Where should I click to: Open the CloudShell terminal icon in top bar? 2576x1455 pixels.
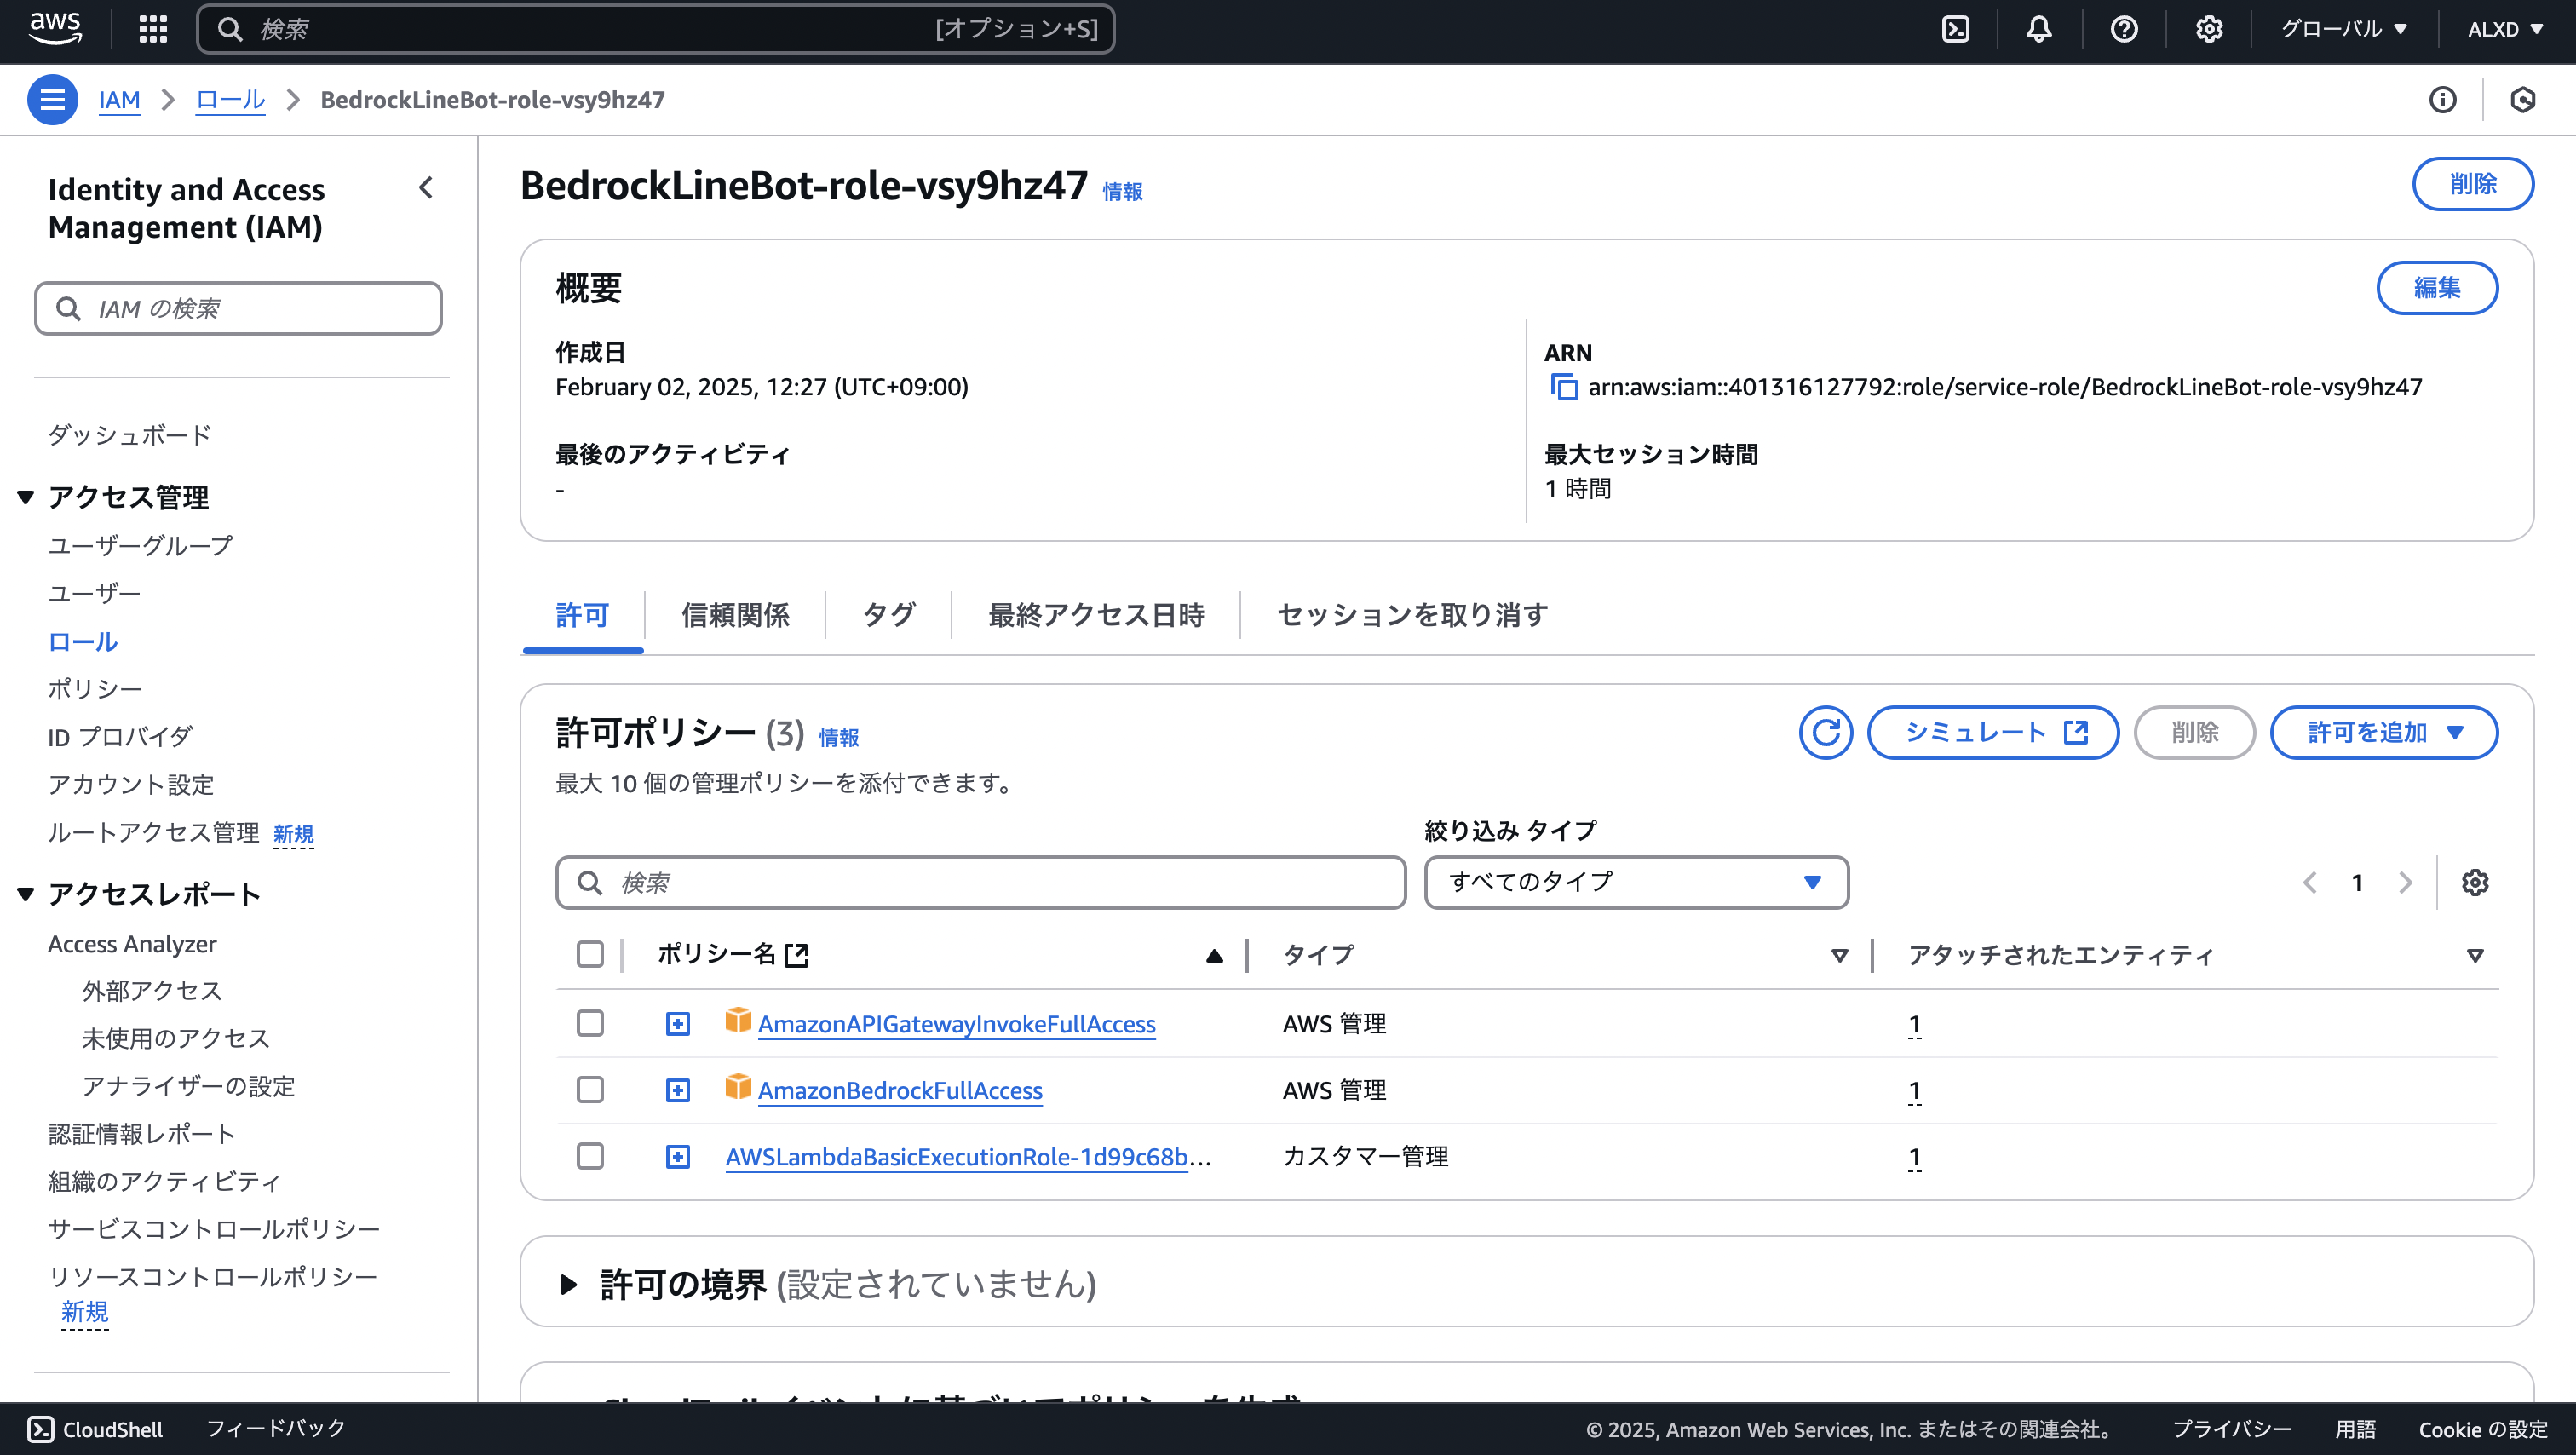point(1956,28)
